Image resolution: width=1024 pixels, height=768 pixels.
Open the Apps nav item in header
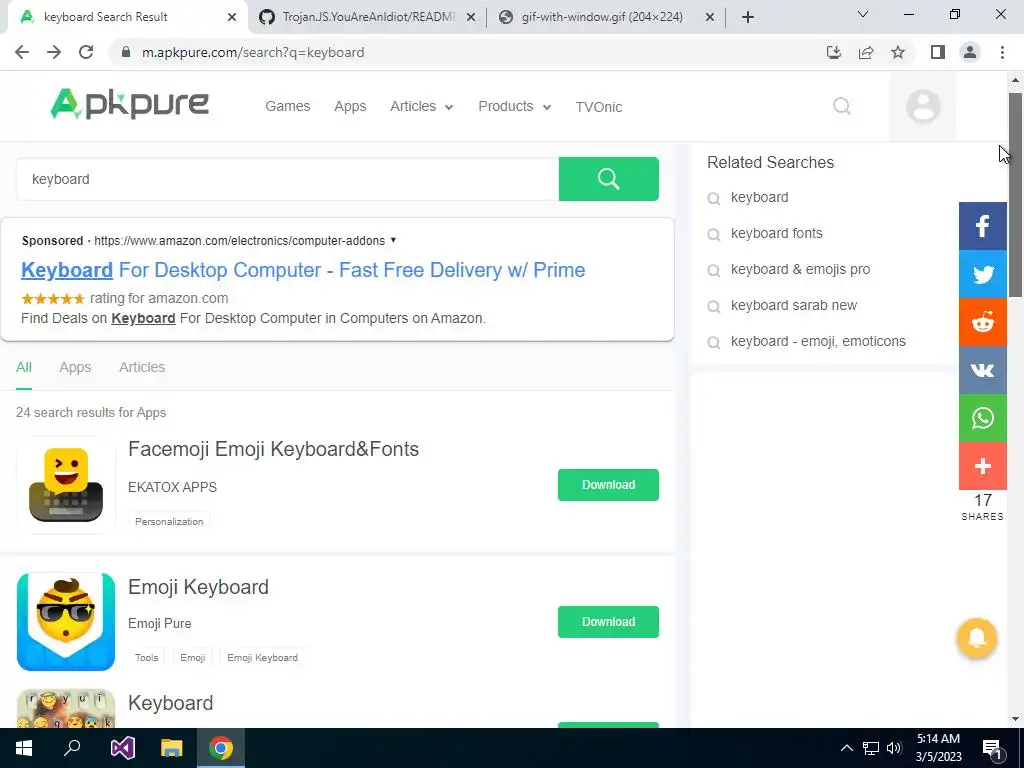tap(350, 106)
